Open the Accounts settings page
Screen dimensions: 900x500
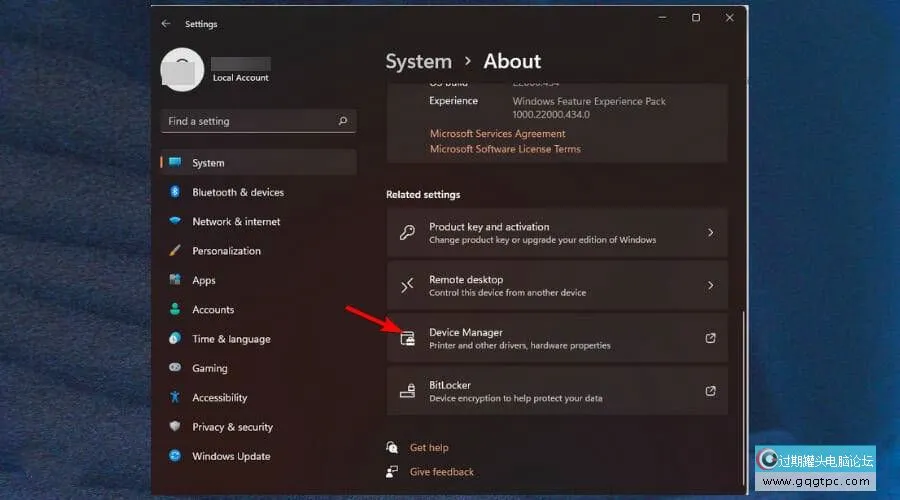click(213, 310)
